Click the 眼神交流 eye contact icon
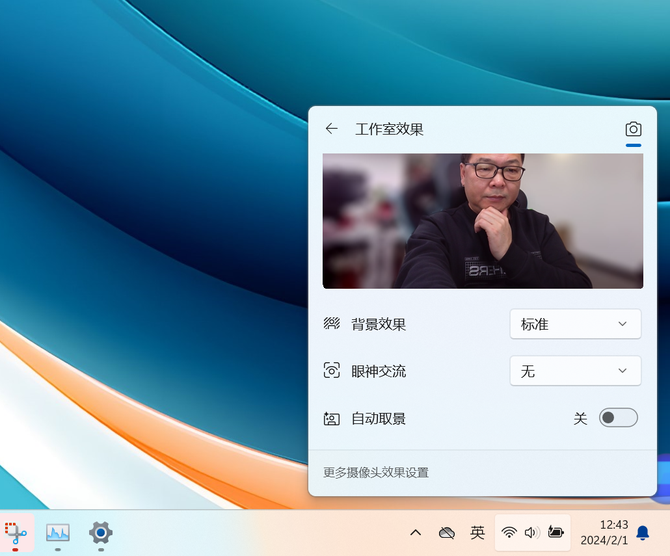The height and width of the screenshot is (556, 670). click(332, 371)
